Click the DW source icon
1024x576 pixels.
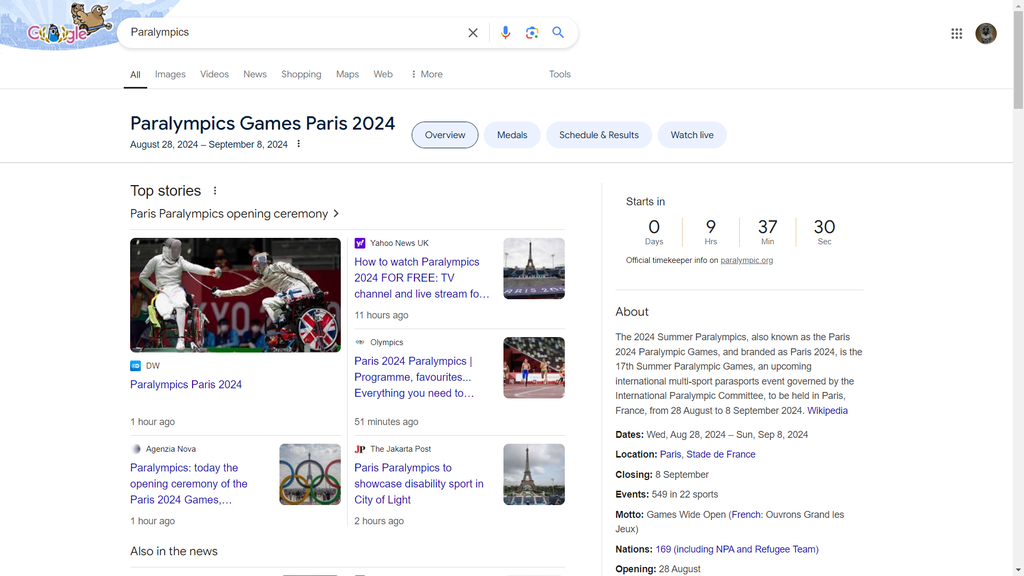pos(135,366)
